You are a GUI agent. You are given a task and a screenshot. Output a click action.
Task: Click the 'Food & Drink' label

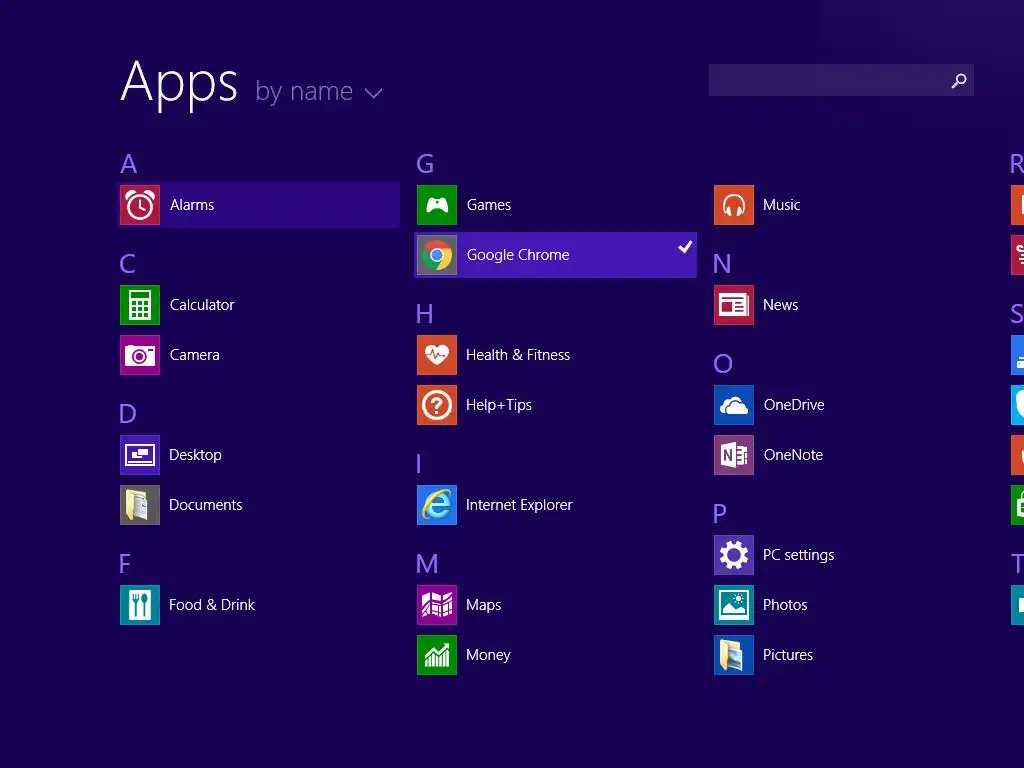pos(212,605)
